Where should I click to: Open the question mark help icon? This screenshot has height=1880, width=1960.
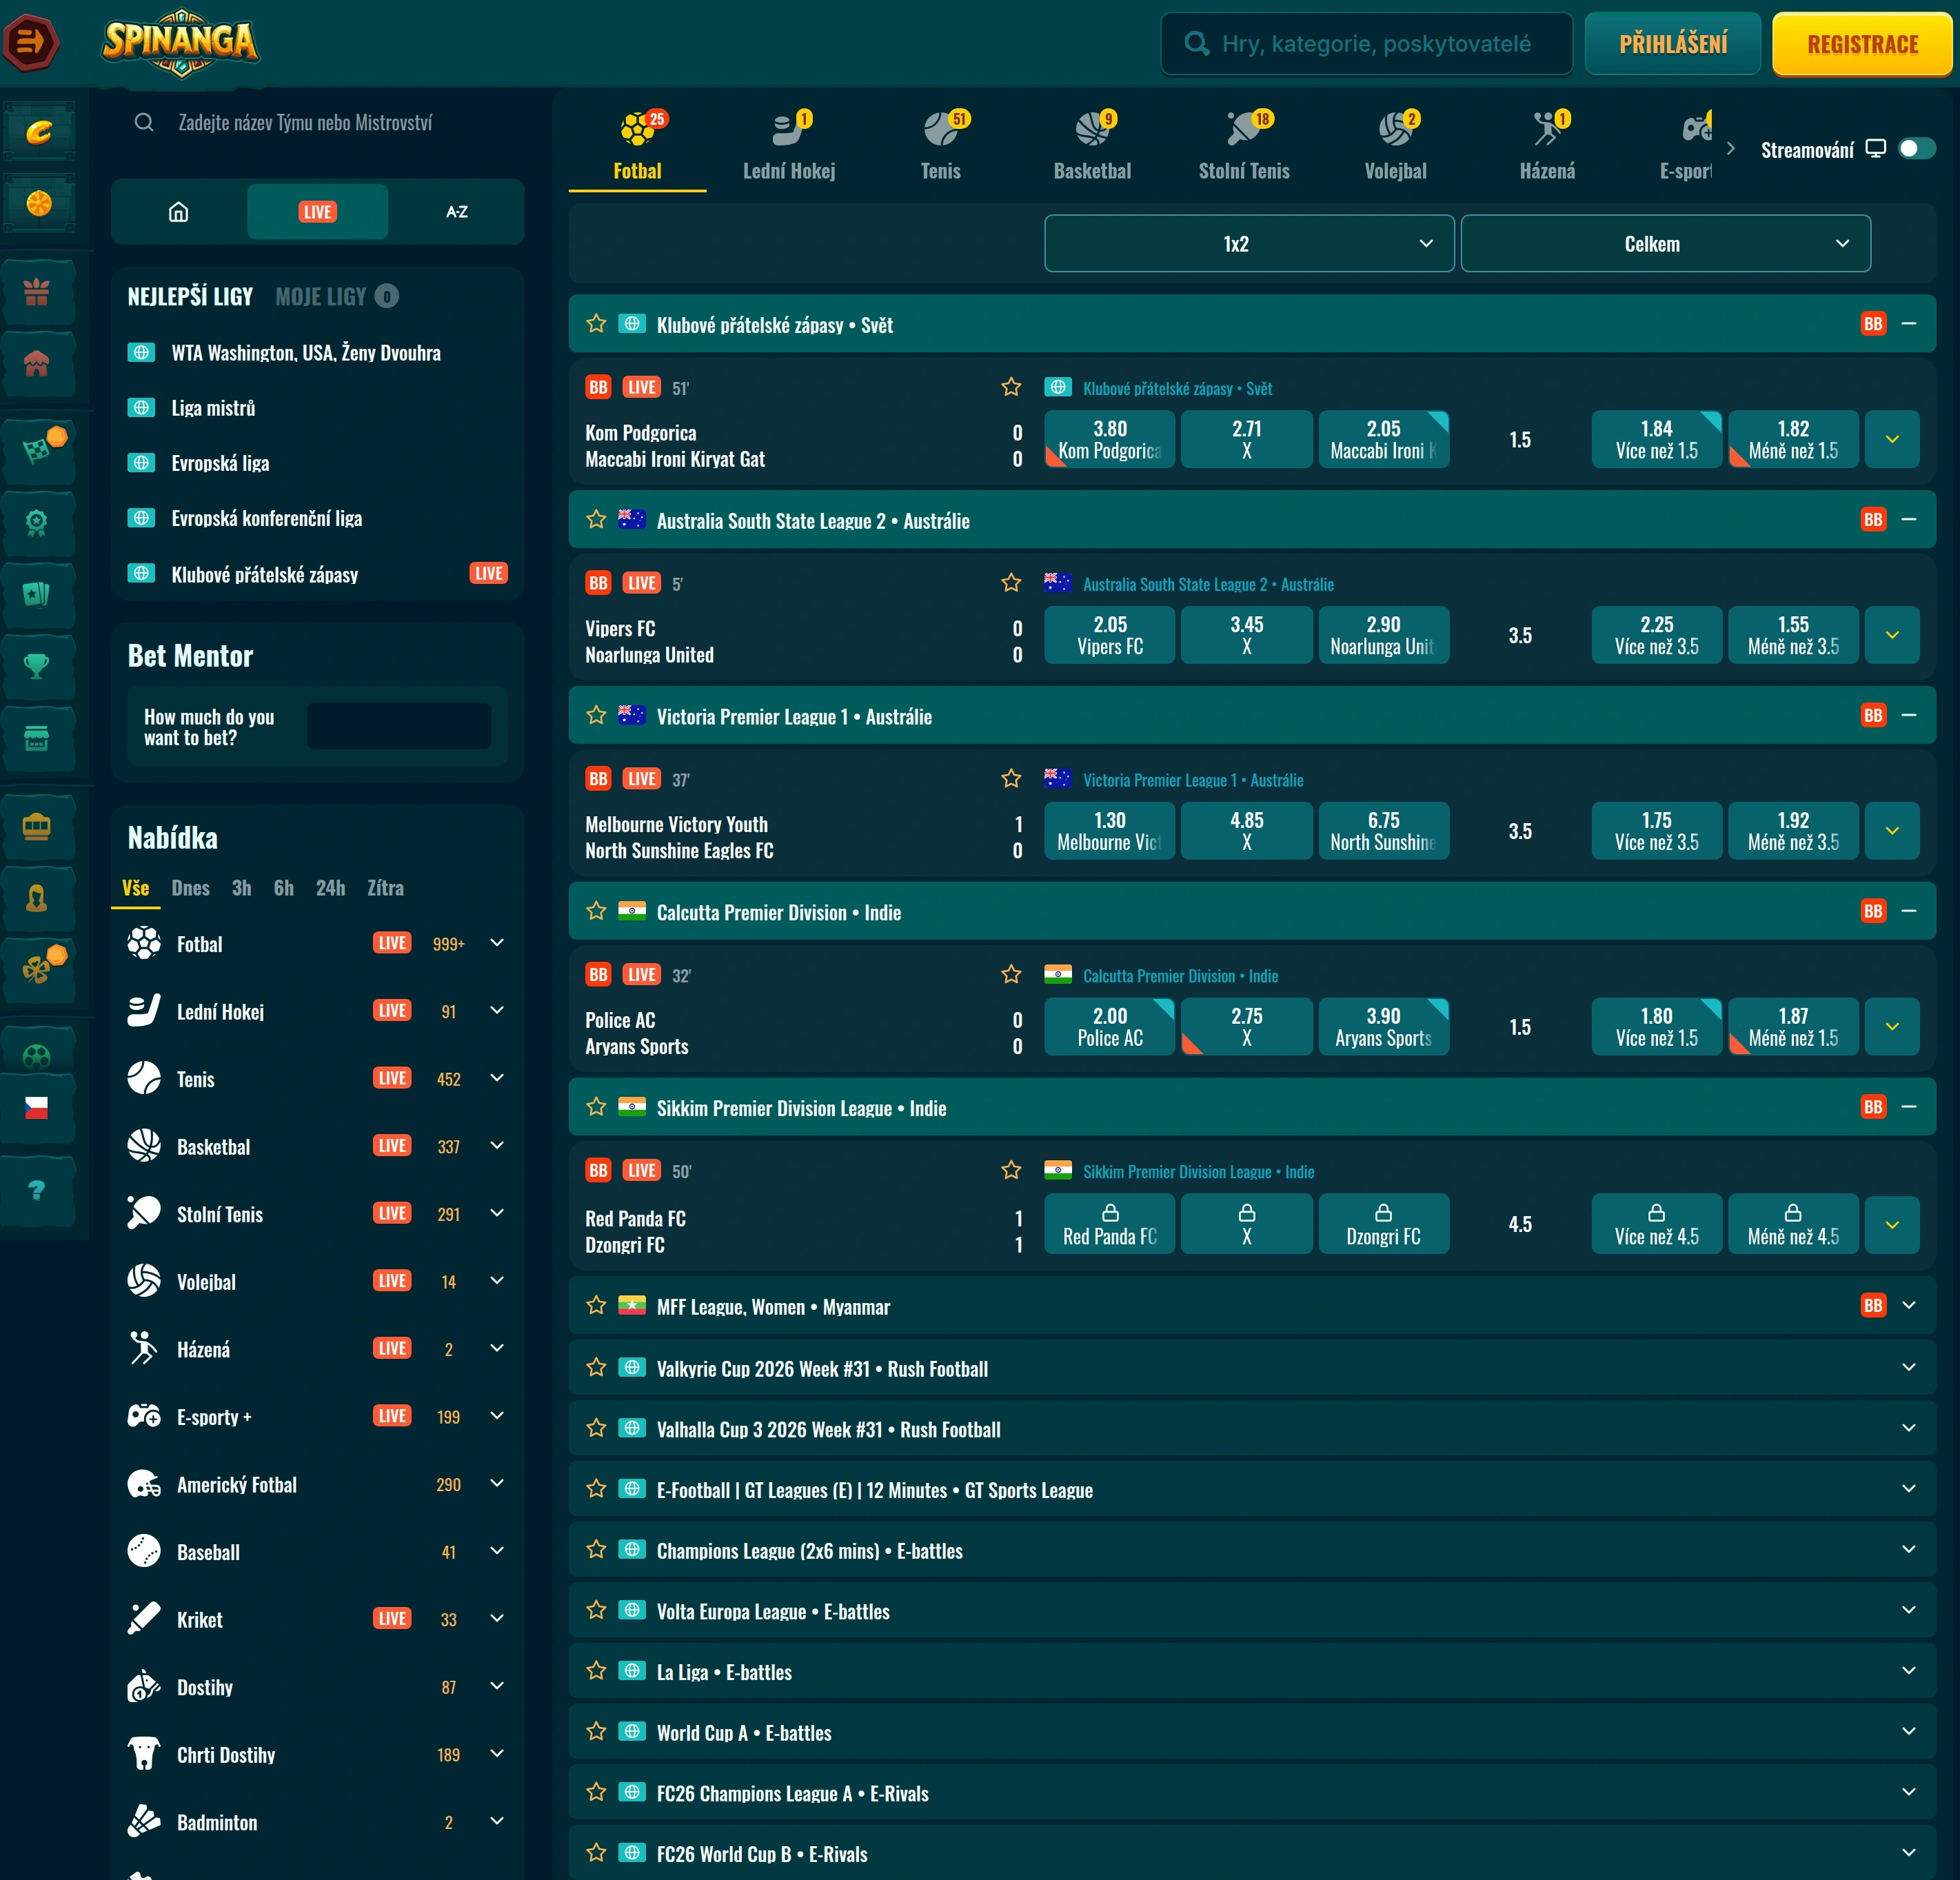coord(37,1190)
